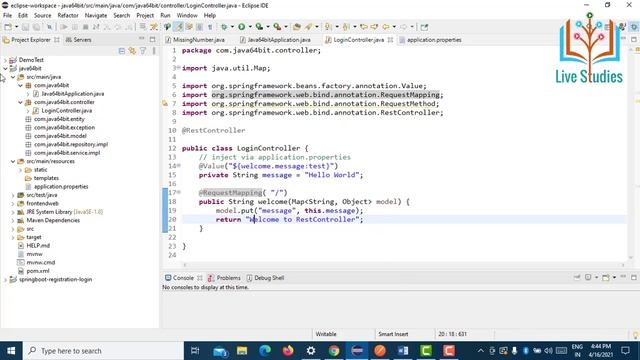The height and width of the screenshot is (360, 640).
Task: Maximize the Project Explorer panel
Action: click(152, 39)
